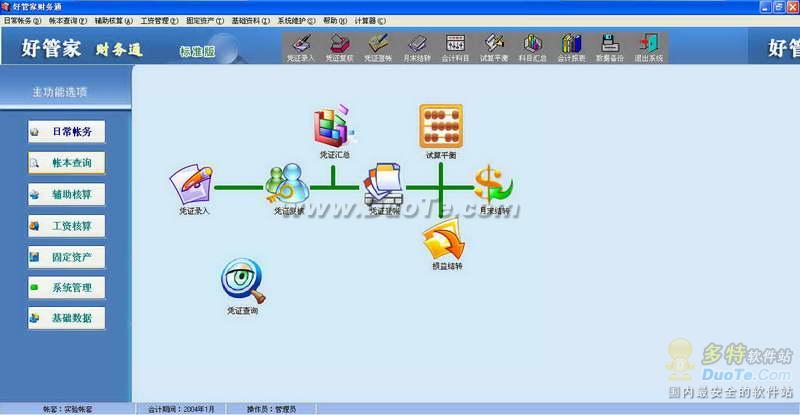Open the 帮助 menu
Viewport: 800px width, 415px height.
pos(335,21)
